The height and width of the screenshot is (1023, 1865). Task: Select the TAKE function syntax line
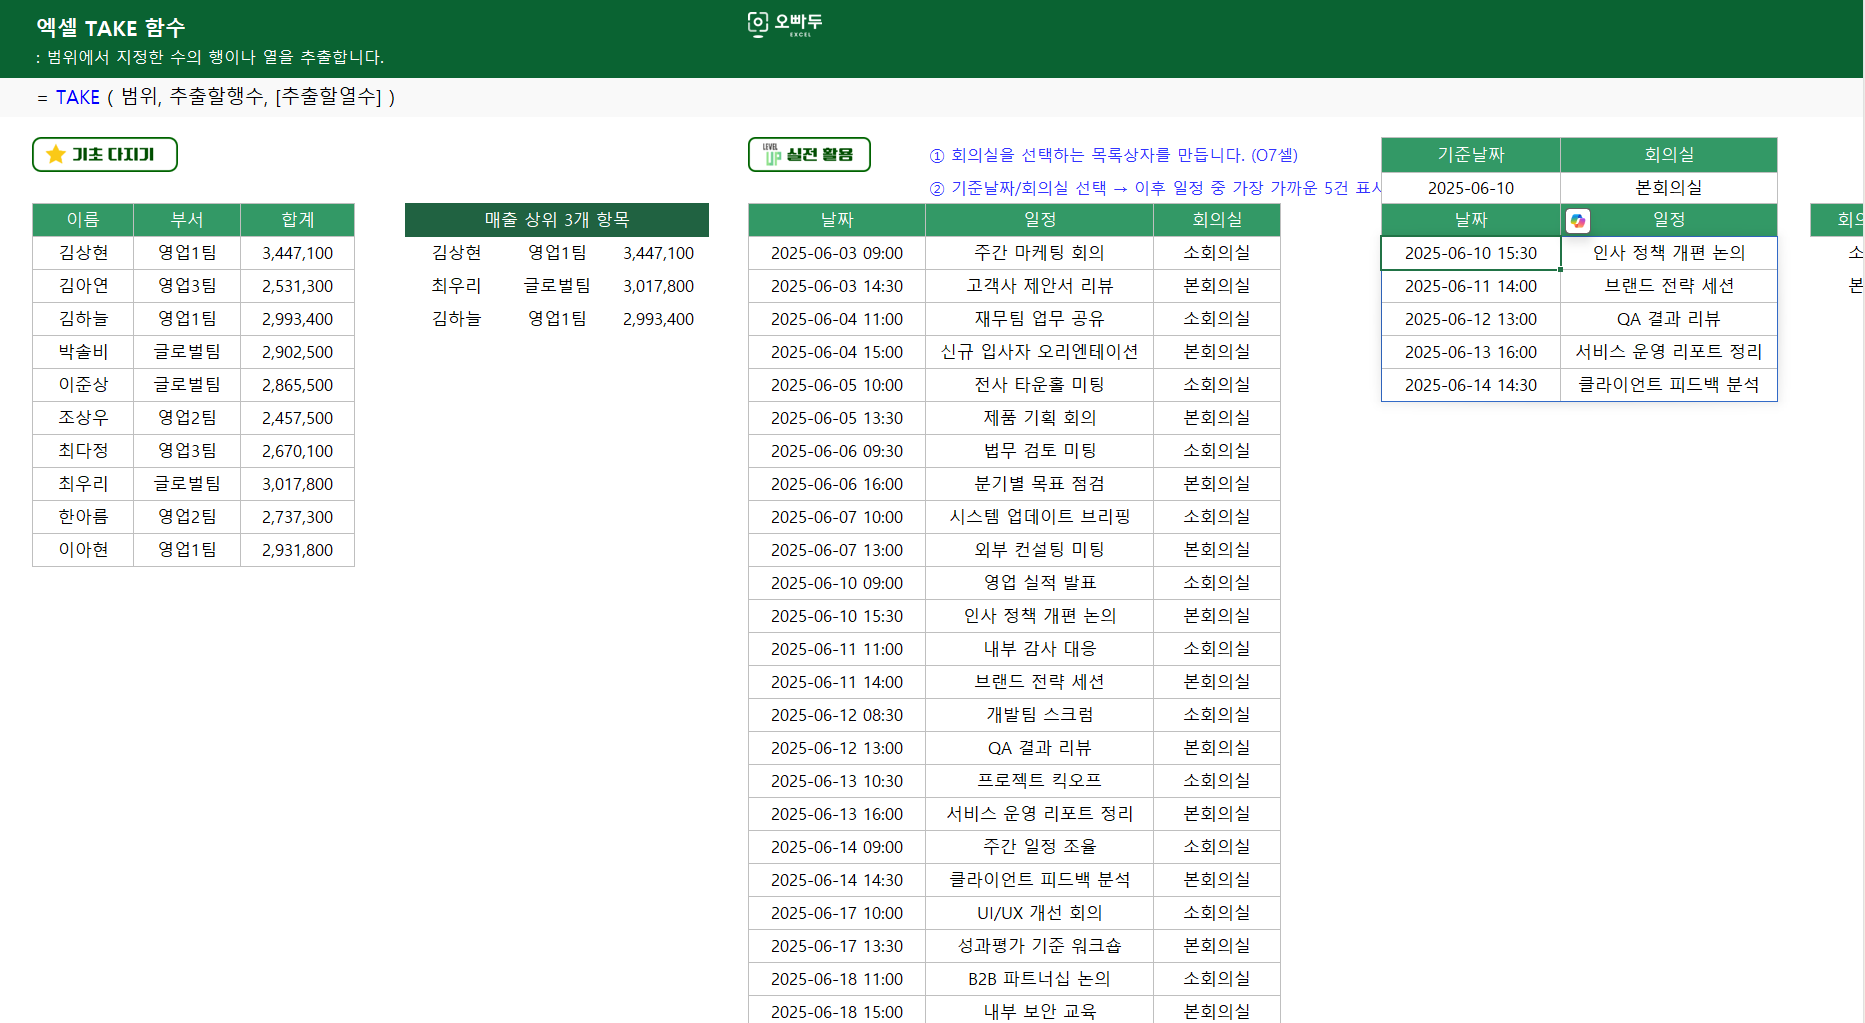coord(216,97)
